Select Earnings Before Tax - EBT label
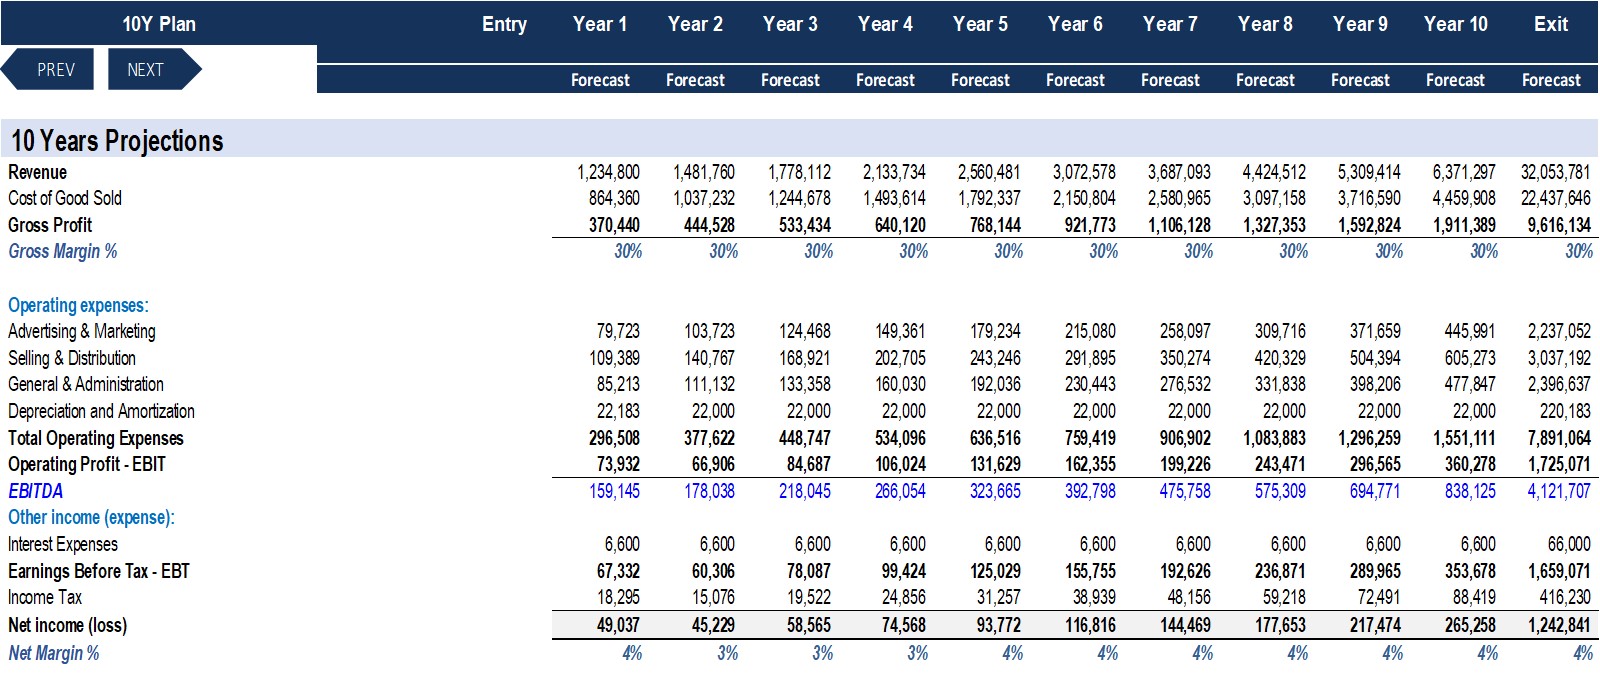This screenshot has height=694, width=1600. (x=99, y=571)
